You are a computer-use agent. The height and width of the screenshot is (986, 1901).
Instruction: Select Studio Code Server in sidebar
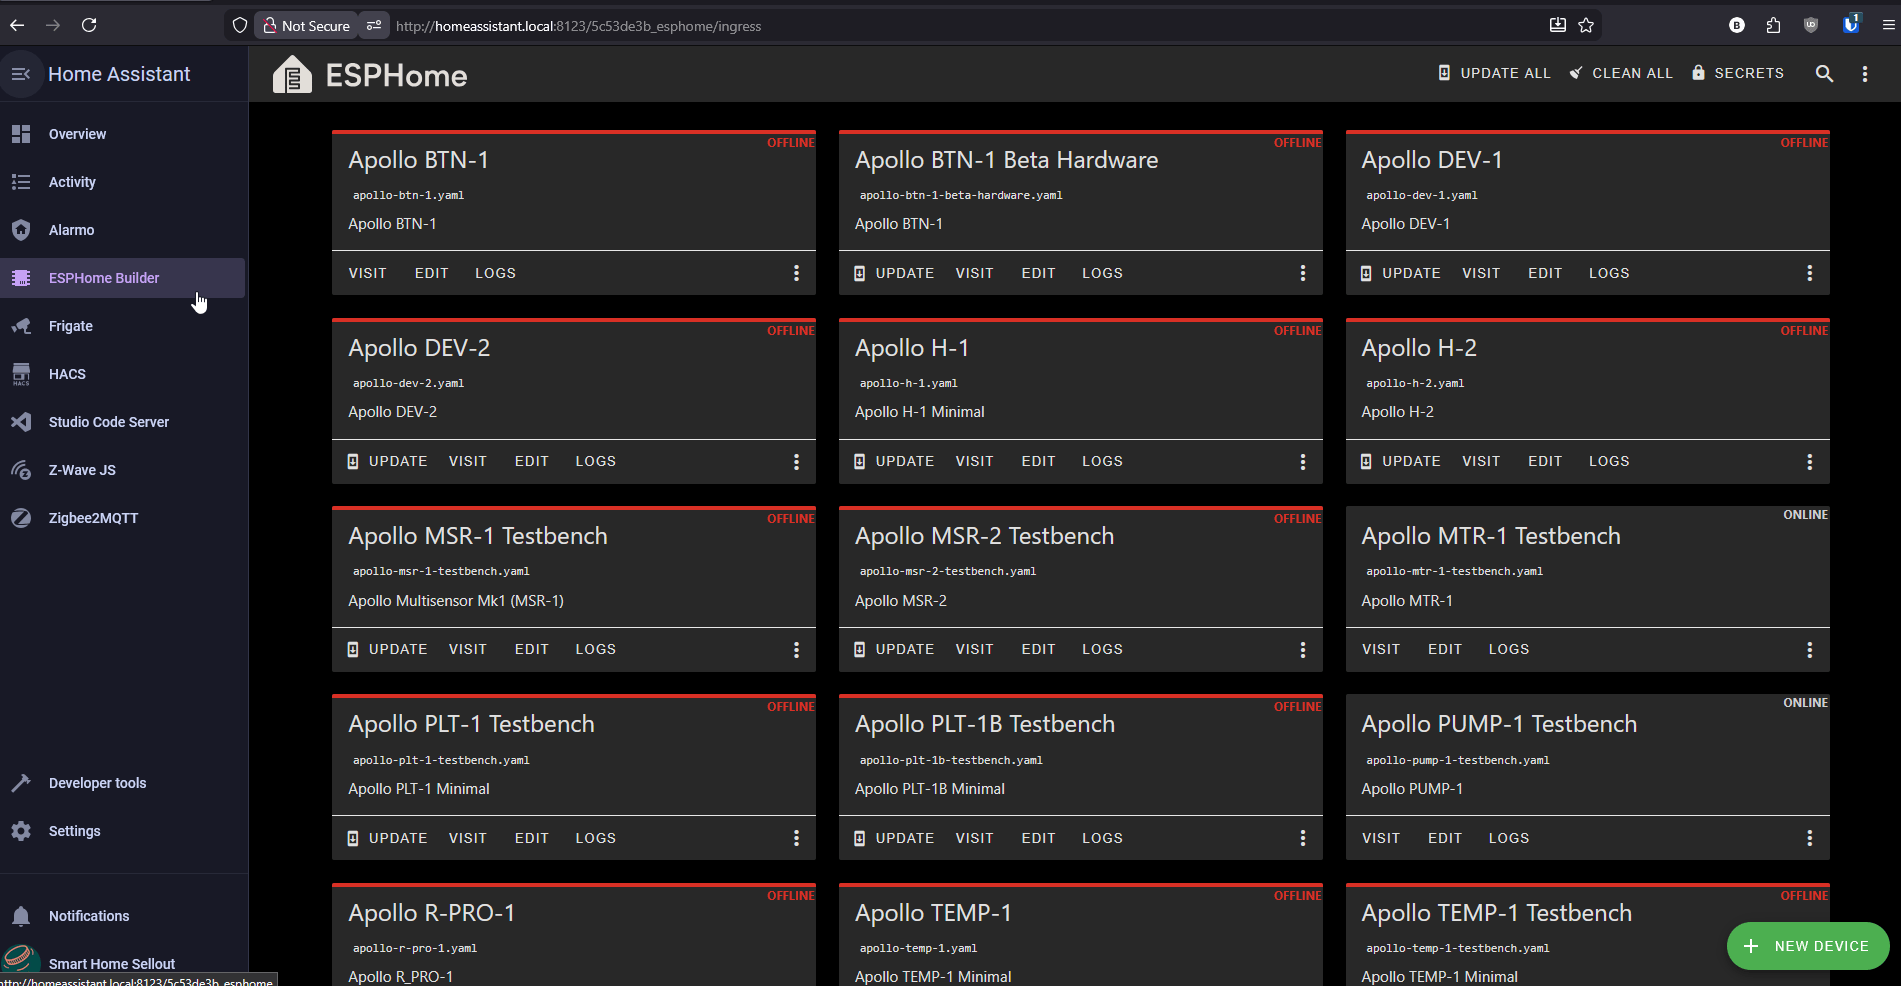(x=108, y=422)
